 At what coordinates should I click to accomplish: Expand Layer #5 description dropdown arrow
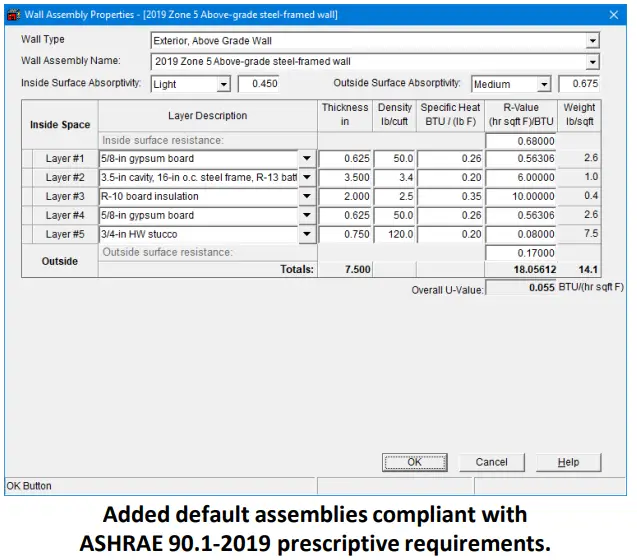[x=307, y=234]
